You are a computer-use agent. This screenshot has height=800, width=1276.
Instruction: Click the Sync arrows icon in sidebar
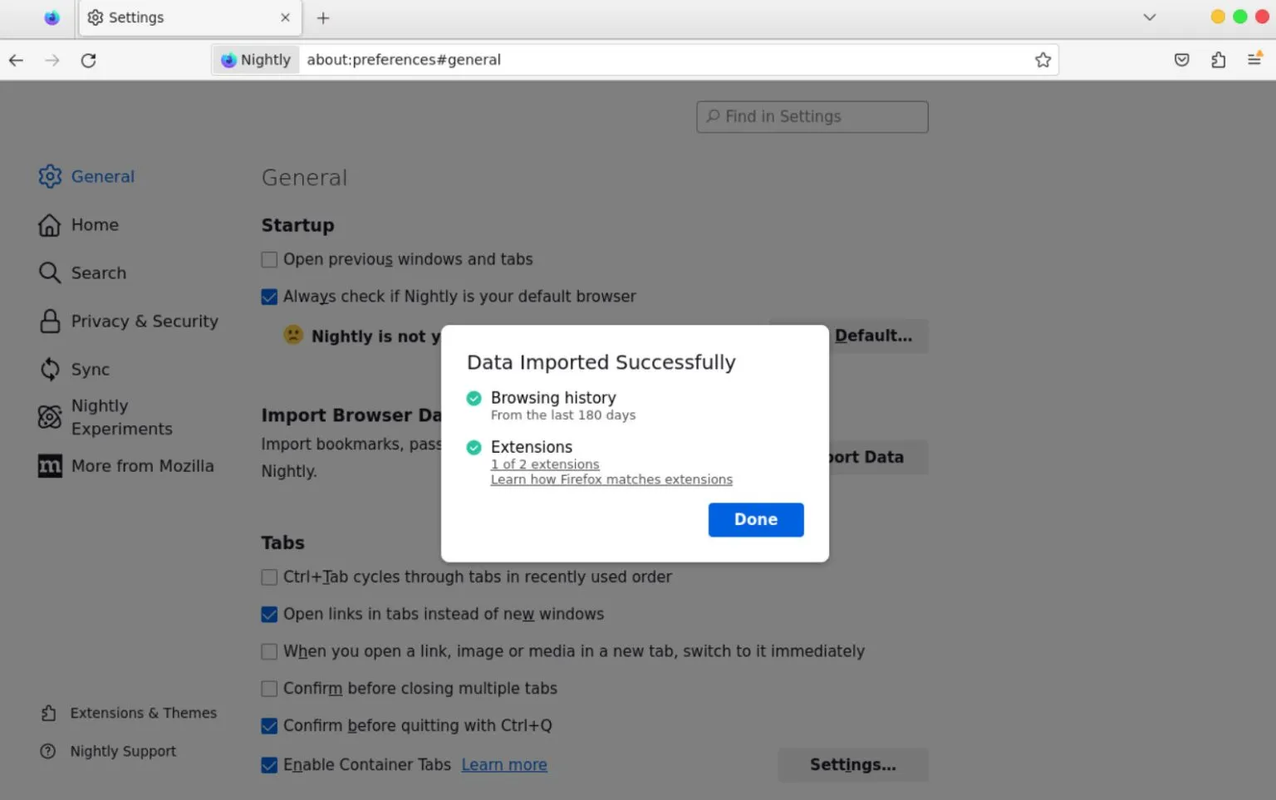click(x=50, y=369)
